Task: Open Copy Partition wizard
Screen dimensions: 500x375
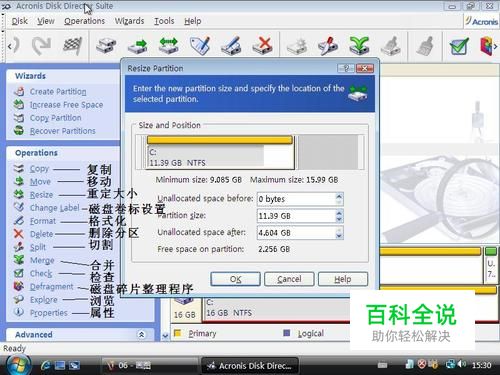Action: pyautogui.click(x=55, y=118)
